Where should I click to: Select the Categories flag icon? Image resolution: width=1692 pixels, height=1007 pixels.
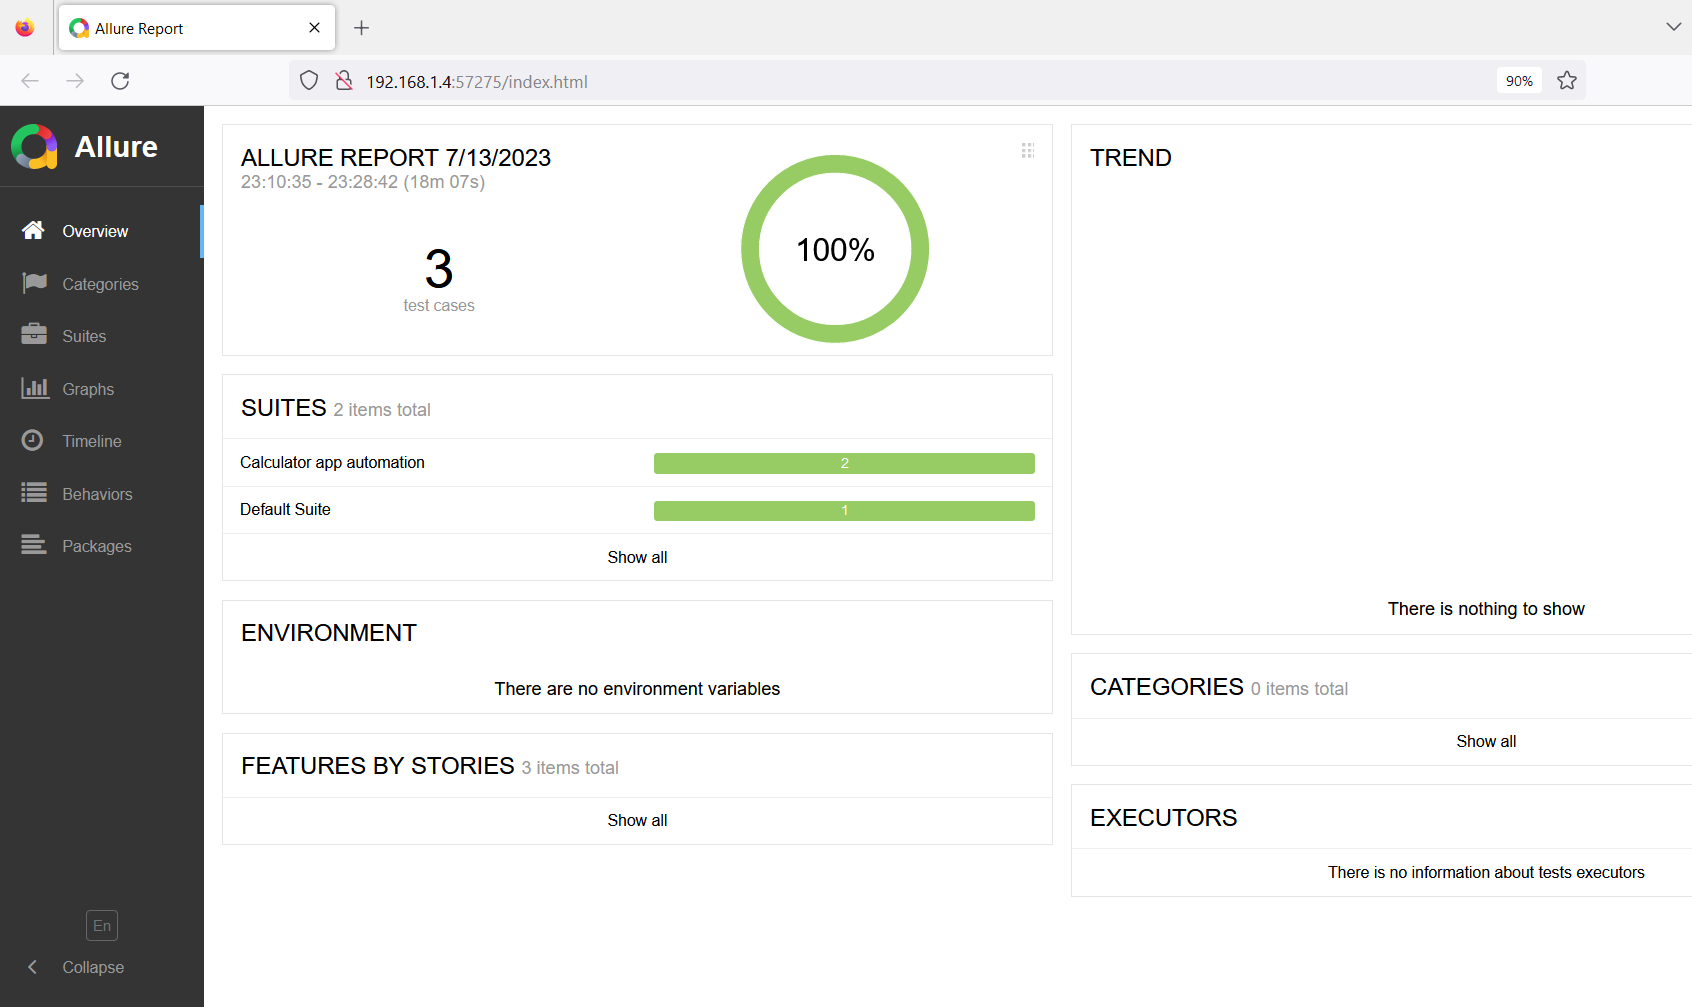click(x=33, y=283)
